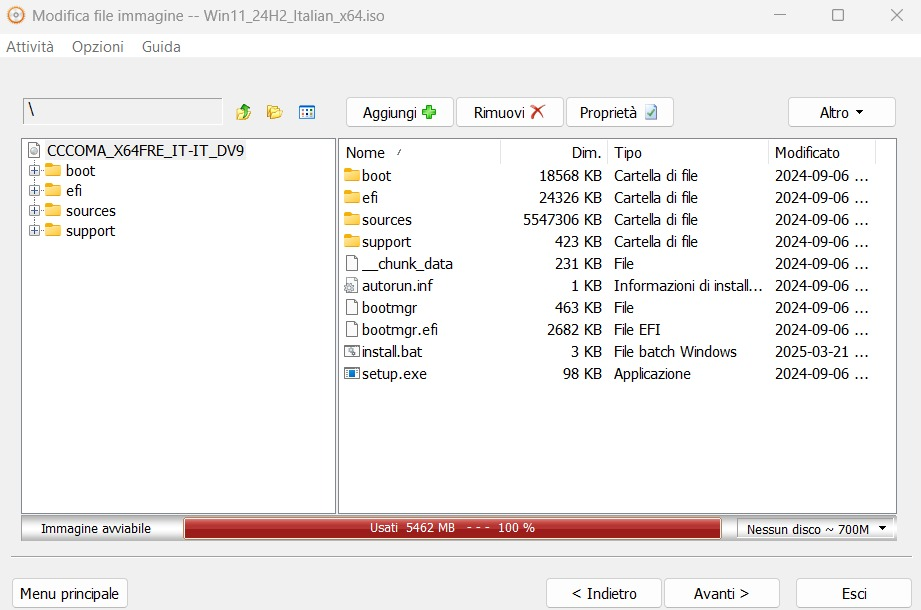The width and height of the screenshot is (921, 610).
Task: Click the used space progress bar
Action: [x=452, y=528]
